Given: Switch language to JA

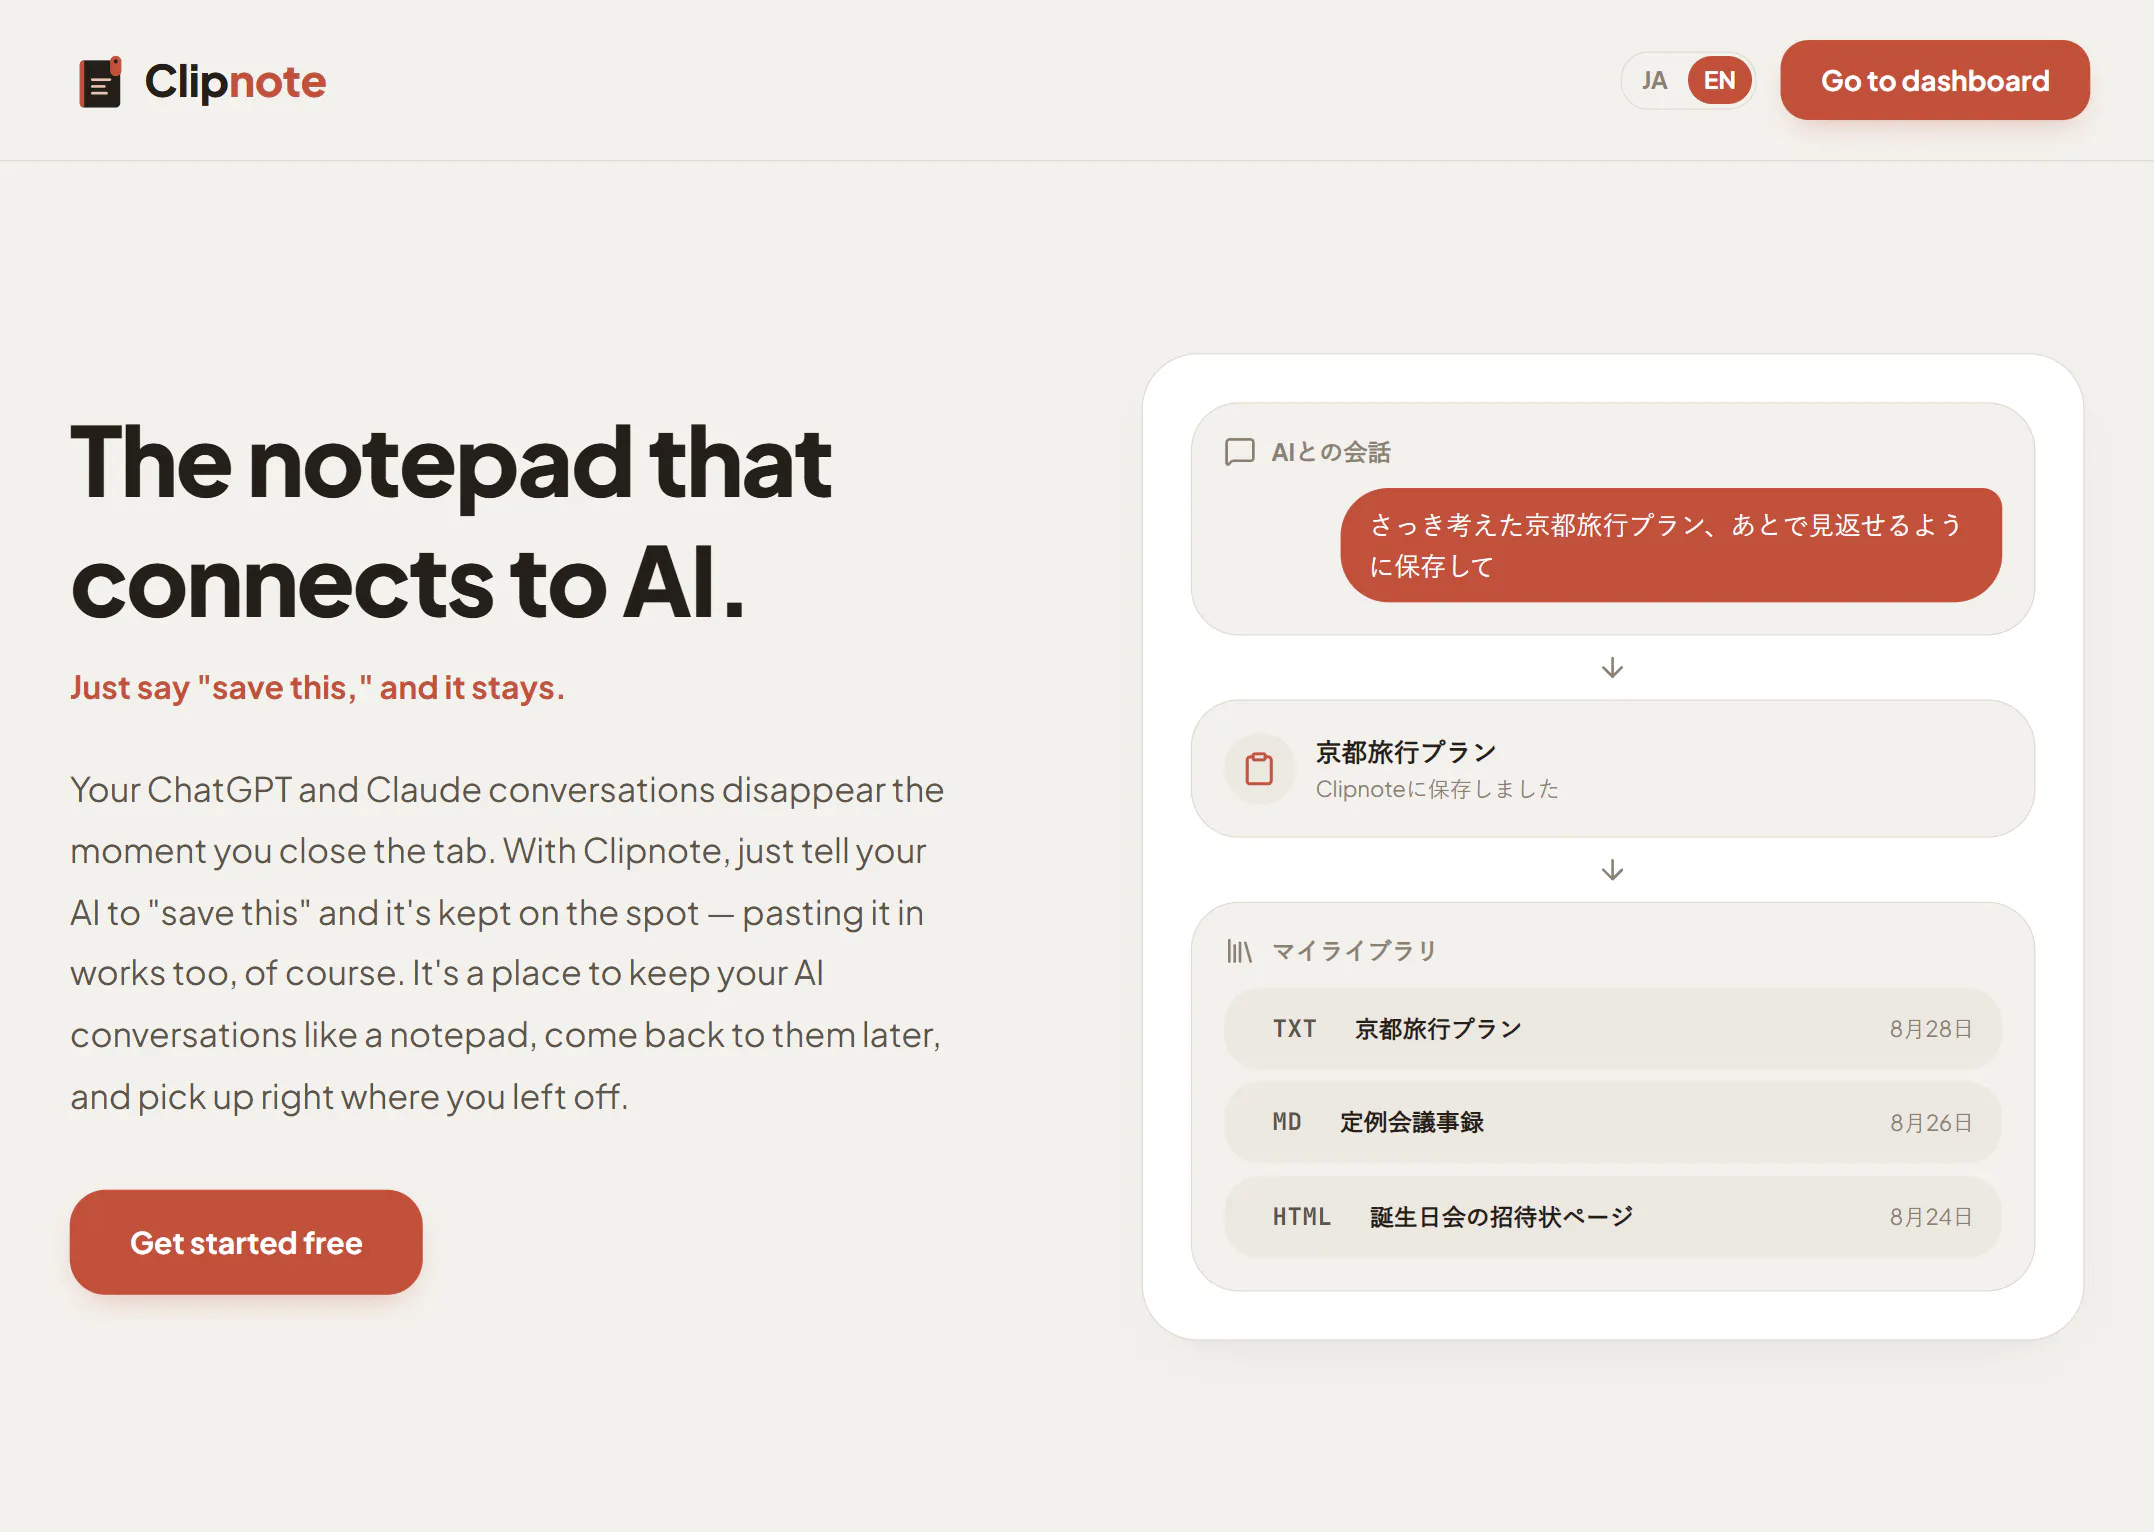Looking at the screenshot, I should (x=1654, y=81).
